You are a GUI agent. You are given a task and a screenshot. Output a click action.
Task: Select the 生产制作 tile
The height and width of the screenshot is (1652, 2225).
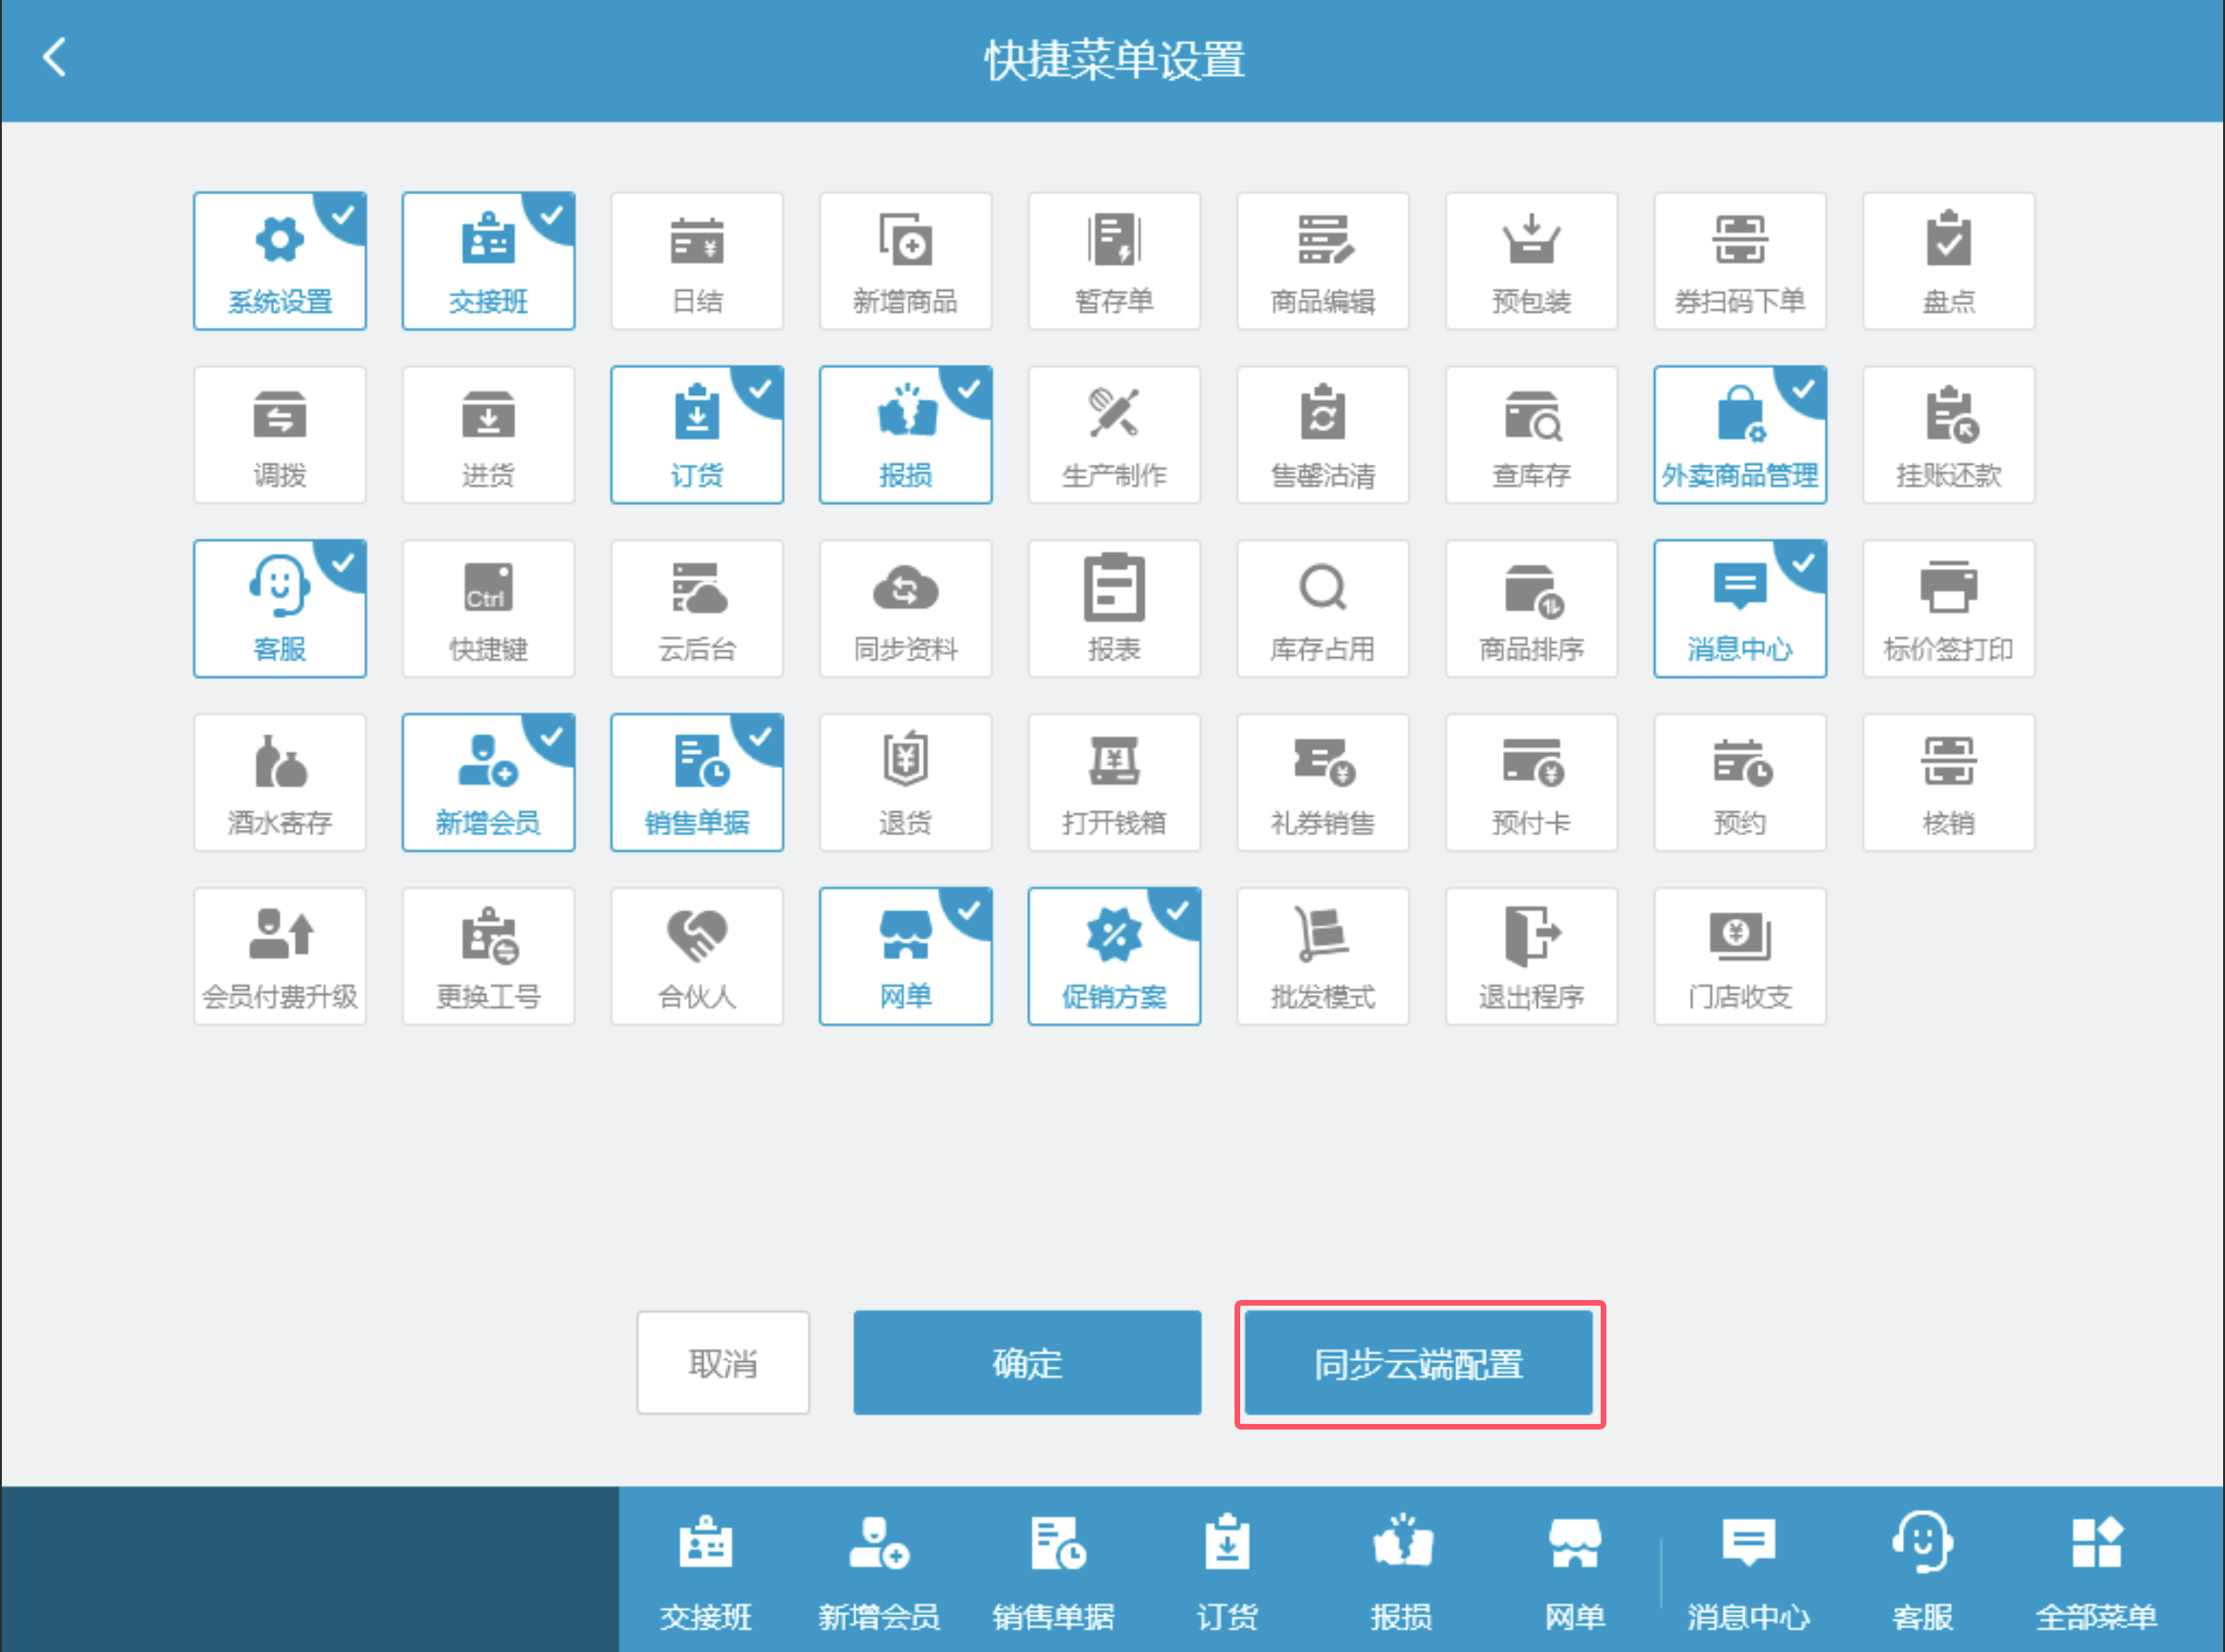pyautogui.click(x=1113, y=435)
